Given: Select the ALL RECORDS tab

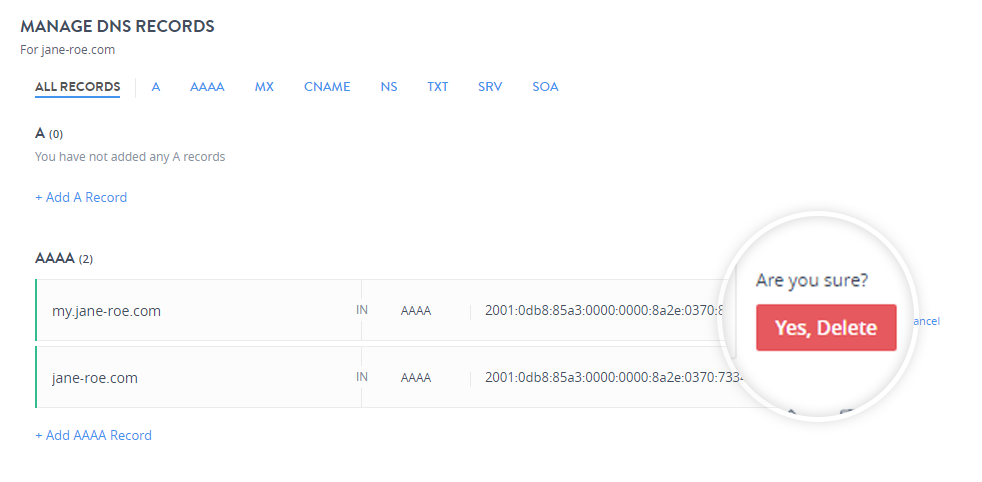Looking at the screenshot, I should pyautogui.click(x=77, y=87).
